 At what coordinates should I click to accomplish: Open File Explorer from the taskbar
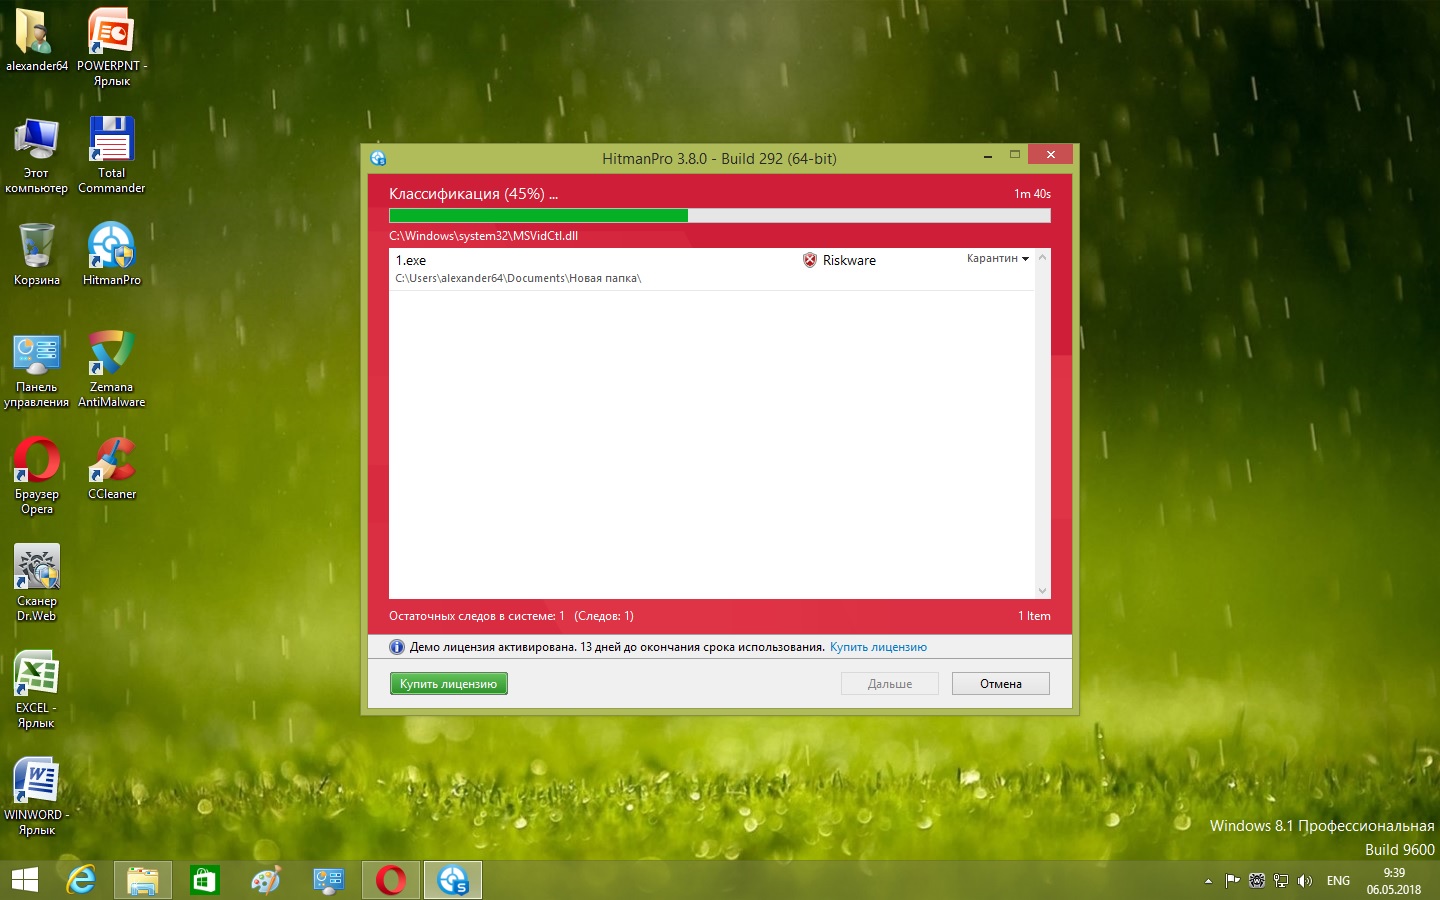[x=143, y=880]
